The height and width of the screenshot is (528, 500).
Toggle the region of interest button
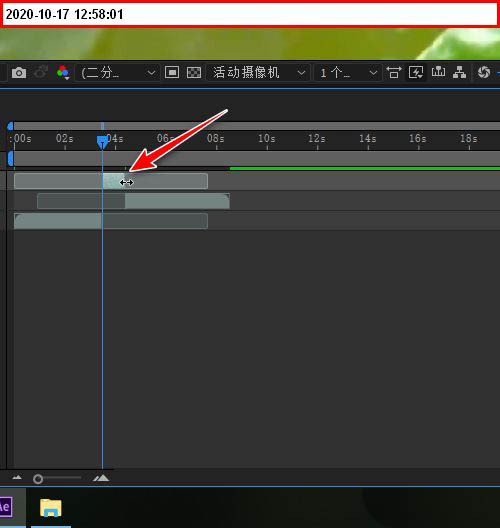[x=172, y=72]
